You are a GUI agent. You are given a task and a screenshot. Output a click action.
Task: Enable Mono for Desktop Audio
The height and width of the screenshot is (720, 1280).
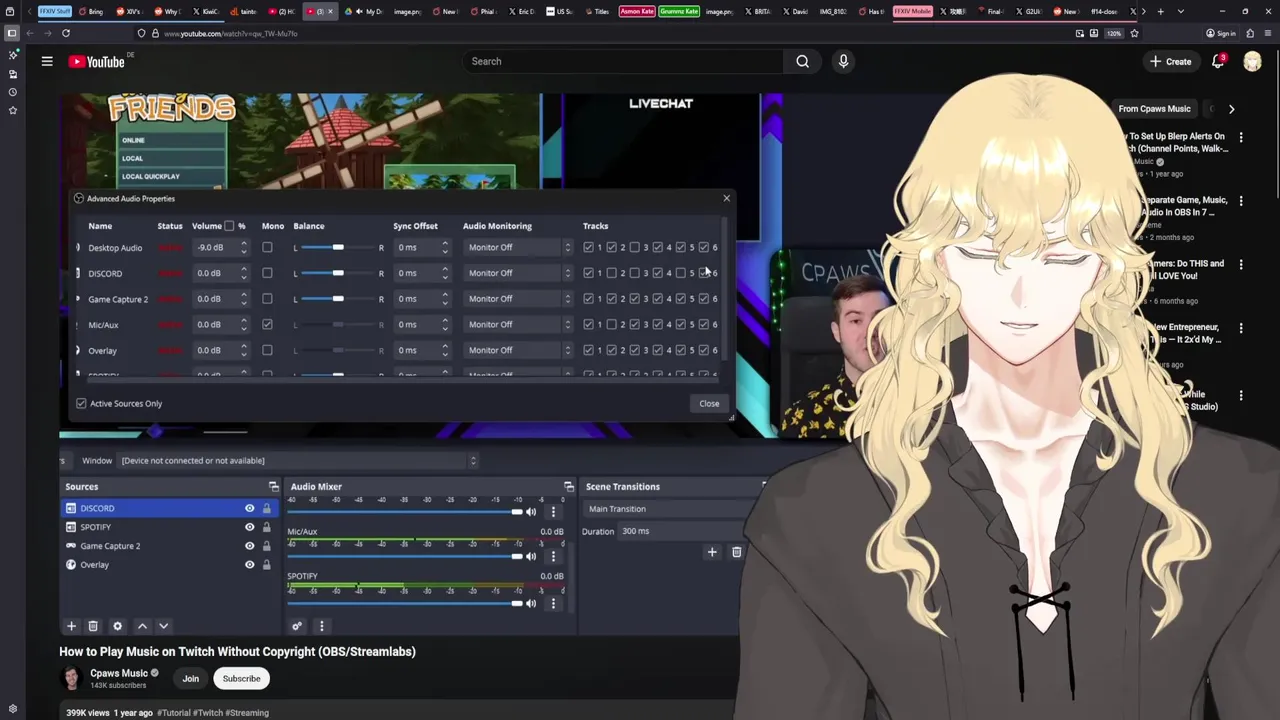click(267, 247)
